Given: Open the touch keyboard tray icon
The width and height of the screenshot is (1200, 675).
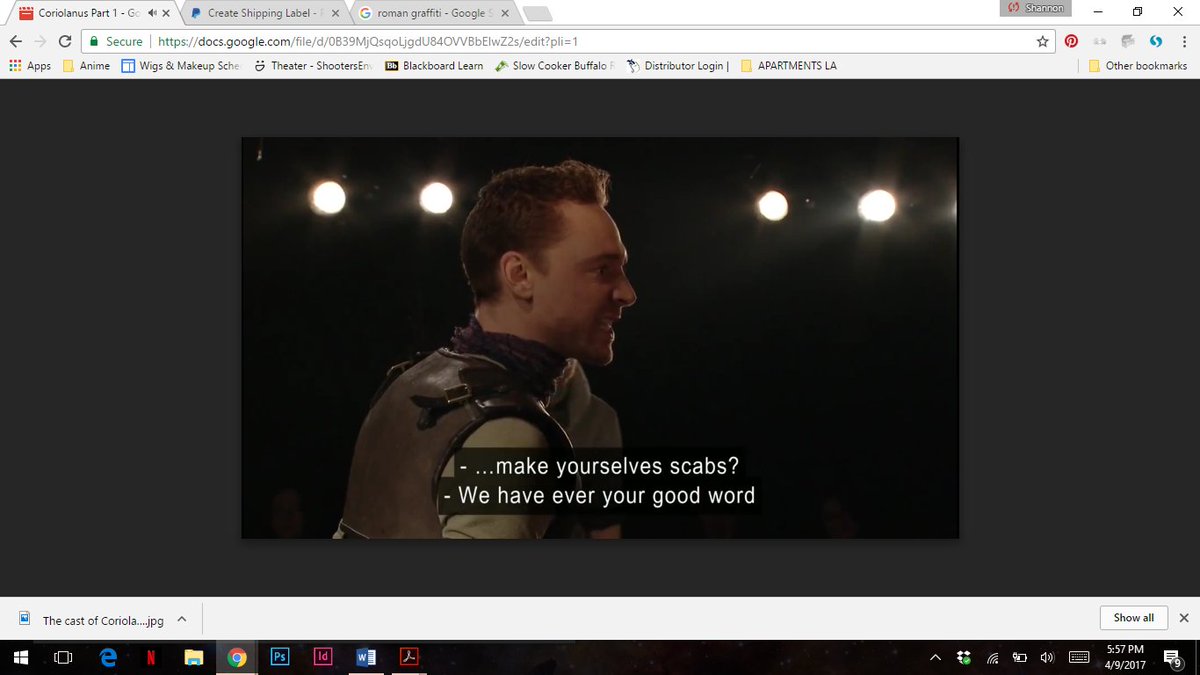Looking at the screenshot, I should pos(1079,657).
